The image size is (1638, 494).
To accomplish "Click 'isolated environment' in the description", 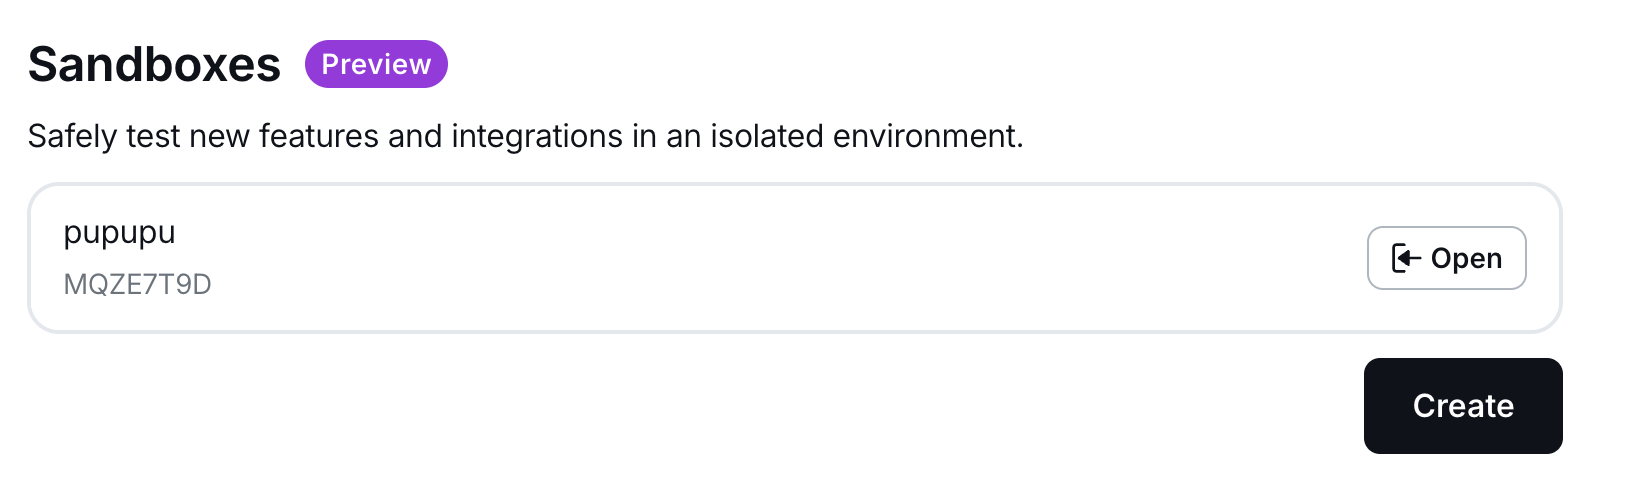I will [866, 136].
